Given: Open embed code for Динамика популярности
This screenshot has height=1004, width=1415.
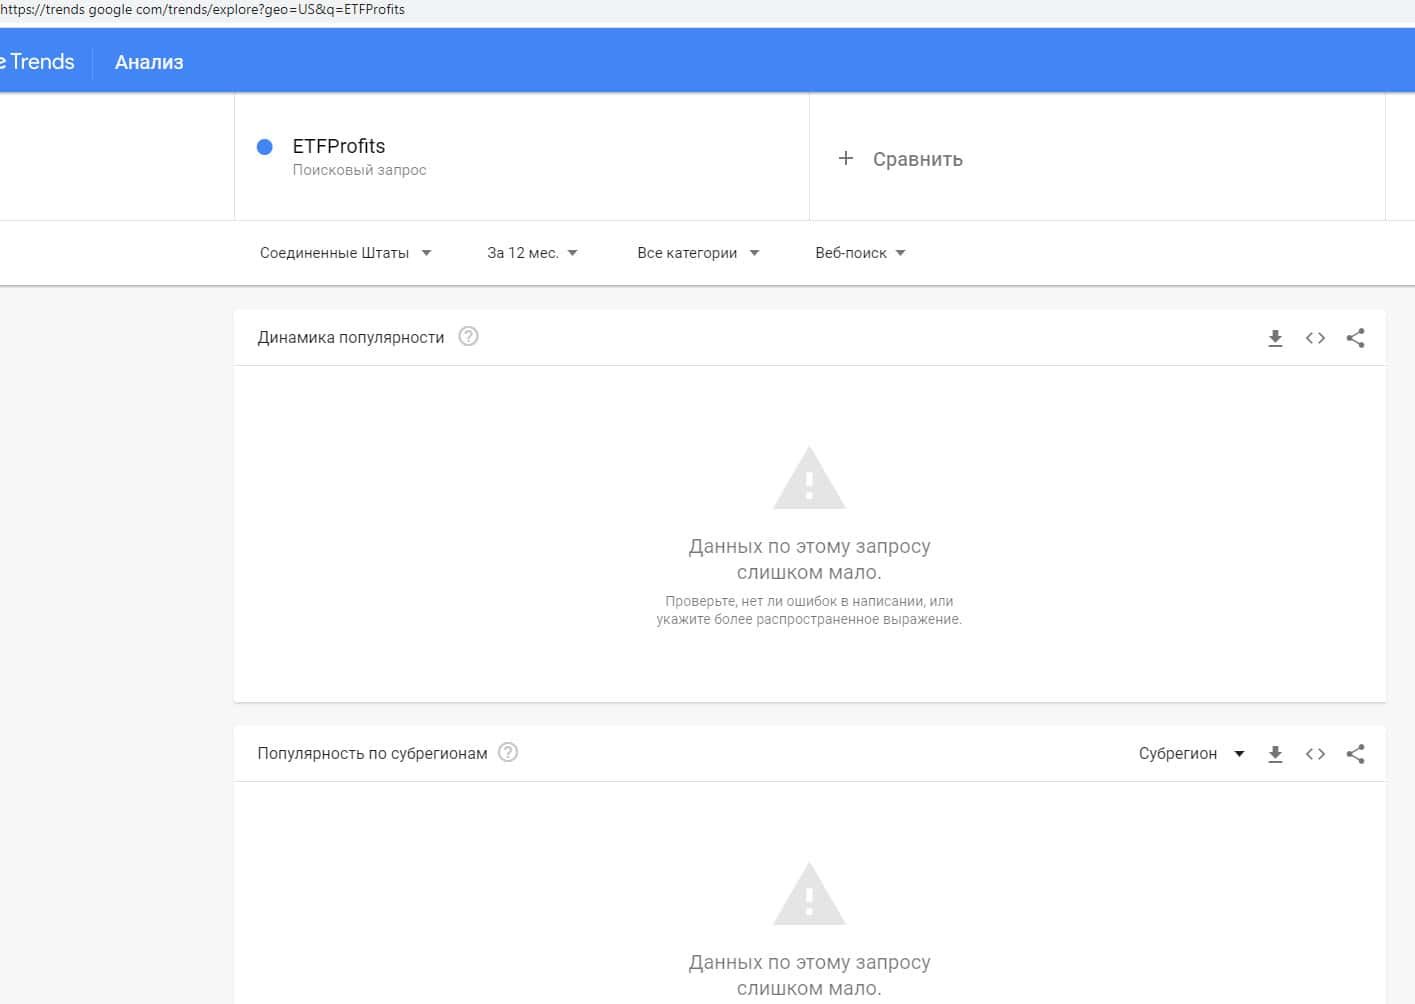Looking at the screenshot, I should coord(1315,338).
